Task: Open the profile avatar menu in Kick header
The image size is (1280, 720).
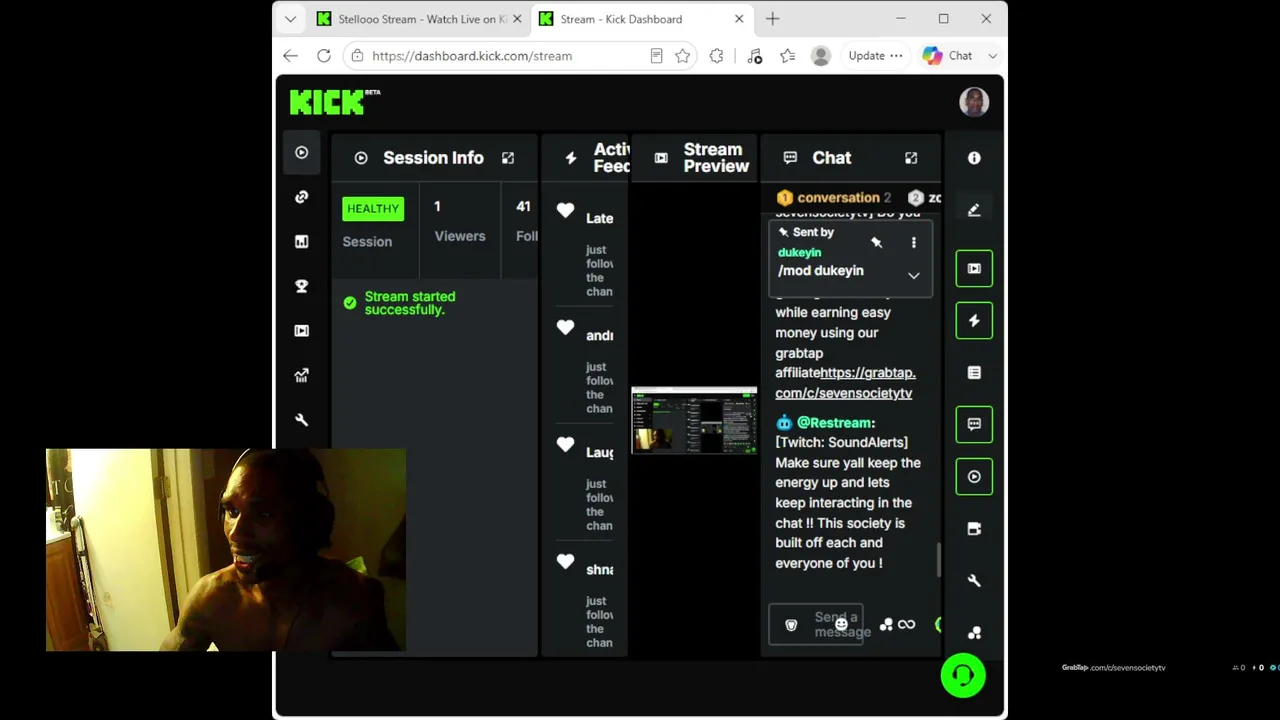Action: click(x=974, y=102)
